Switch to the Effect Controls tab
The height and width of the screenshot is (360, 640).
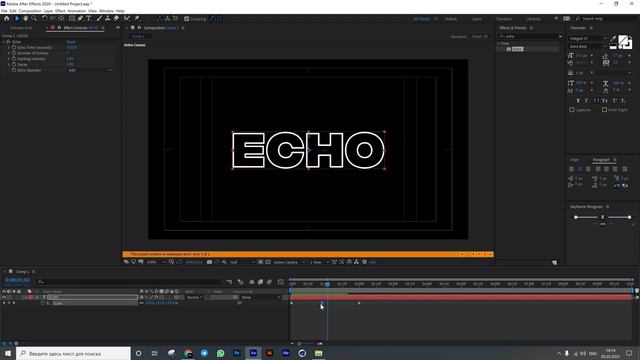tap(80, 28)
